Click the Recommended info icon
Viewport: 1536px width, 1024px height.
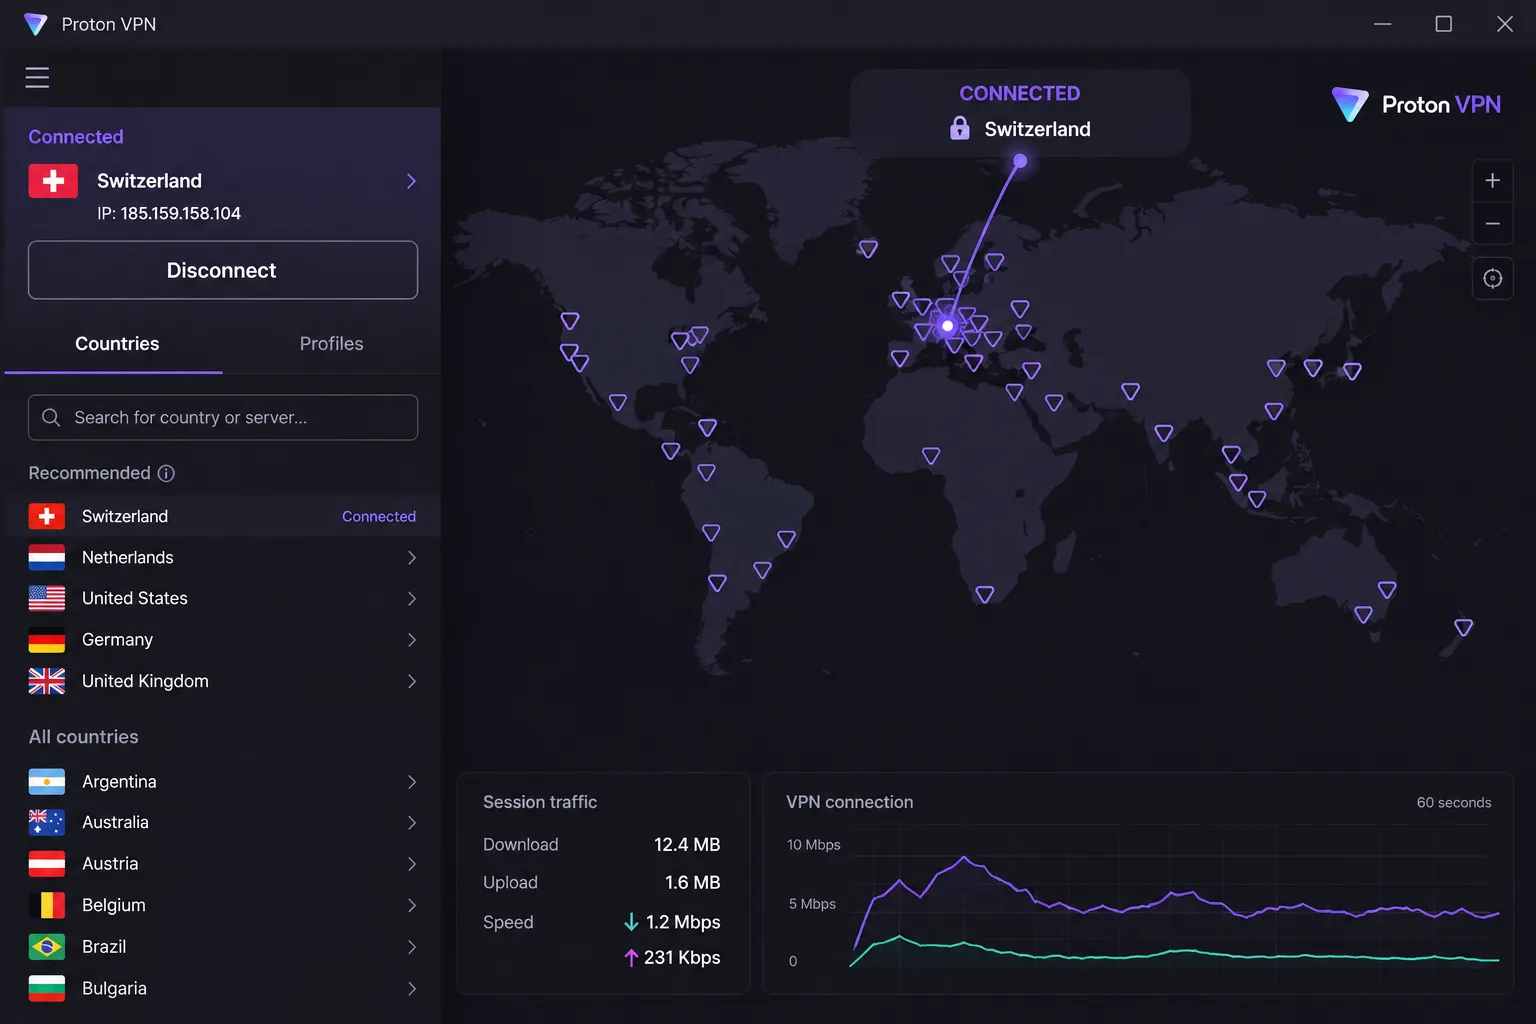(166, 473)
